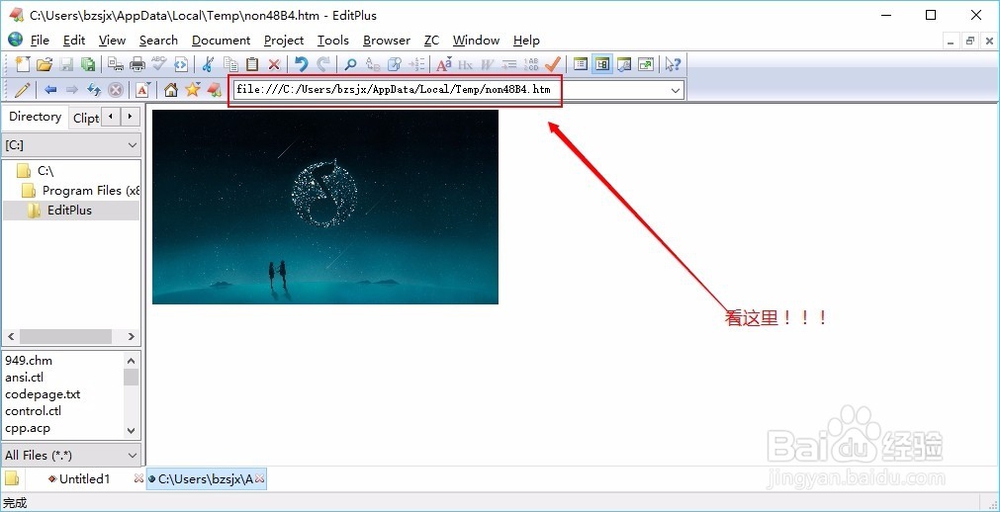1000x512 pixels.
Task: Click the Cut scissors icon
Action: pos(208,64)
